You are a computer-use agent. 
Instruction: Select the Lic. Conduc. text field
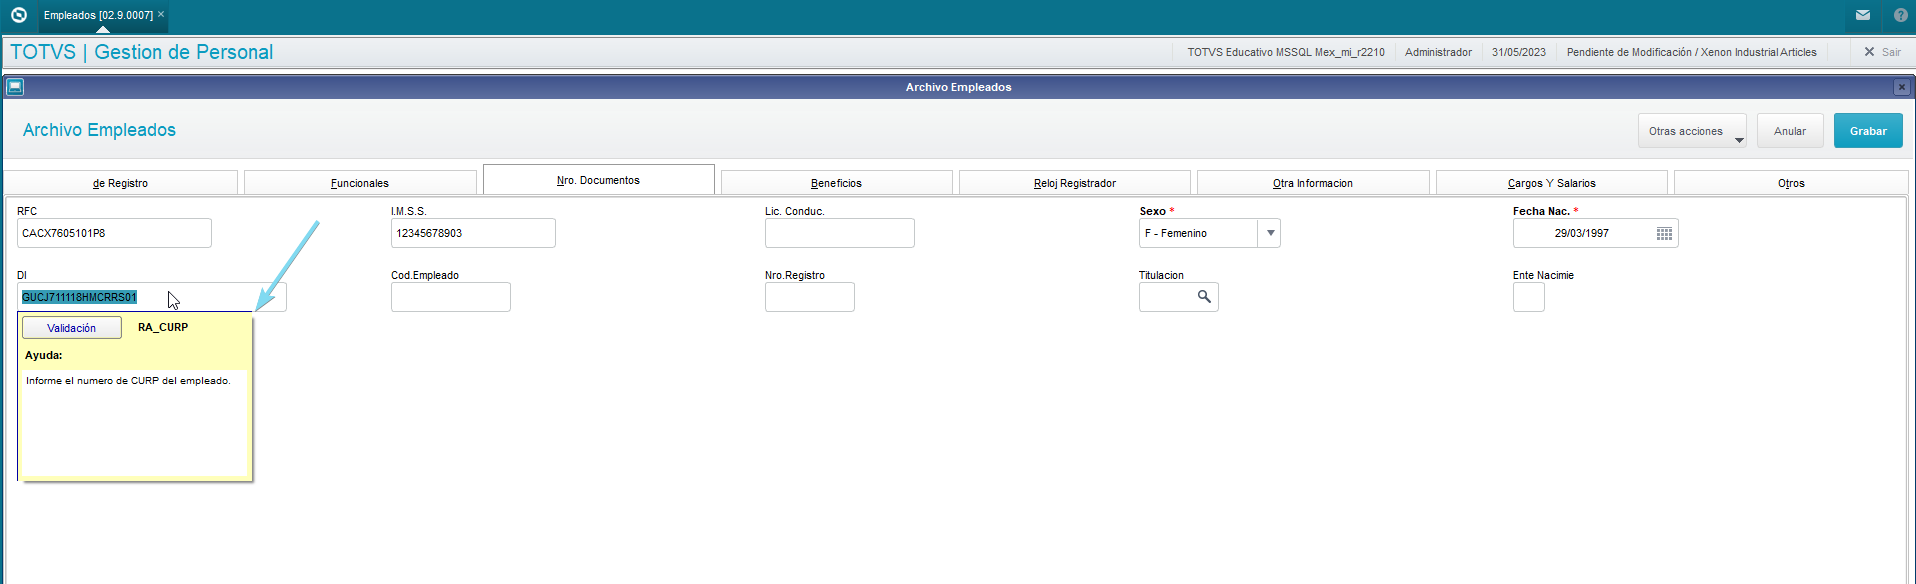point(839,233)
